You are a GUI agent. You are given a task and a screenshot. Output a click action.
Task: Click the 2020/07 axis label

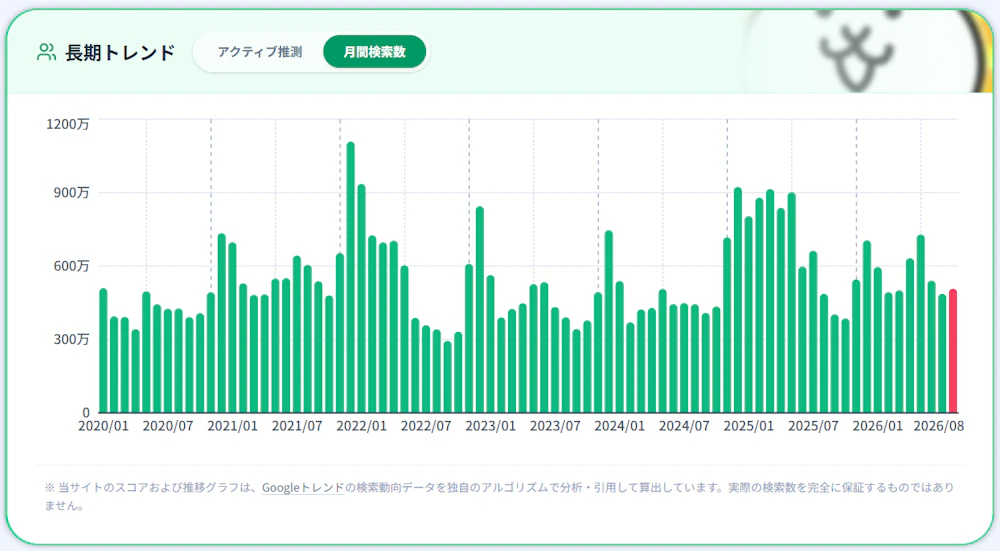(x=168, y=426)
